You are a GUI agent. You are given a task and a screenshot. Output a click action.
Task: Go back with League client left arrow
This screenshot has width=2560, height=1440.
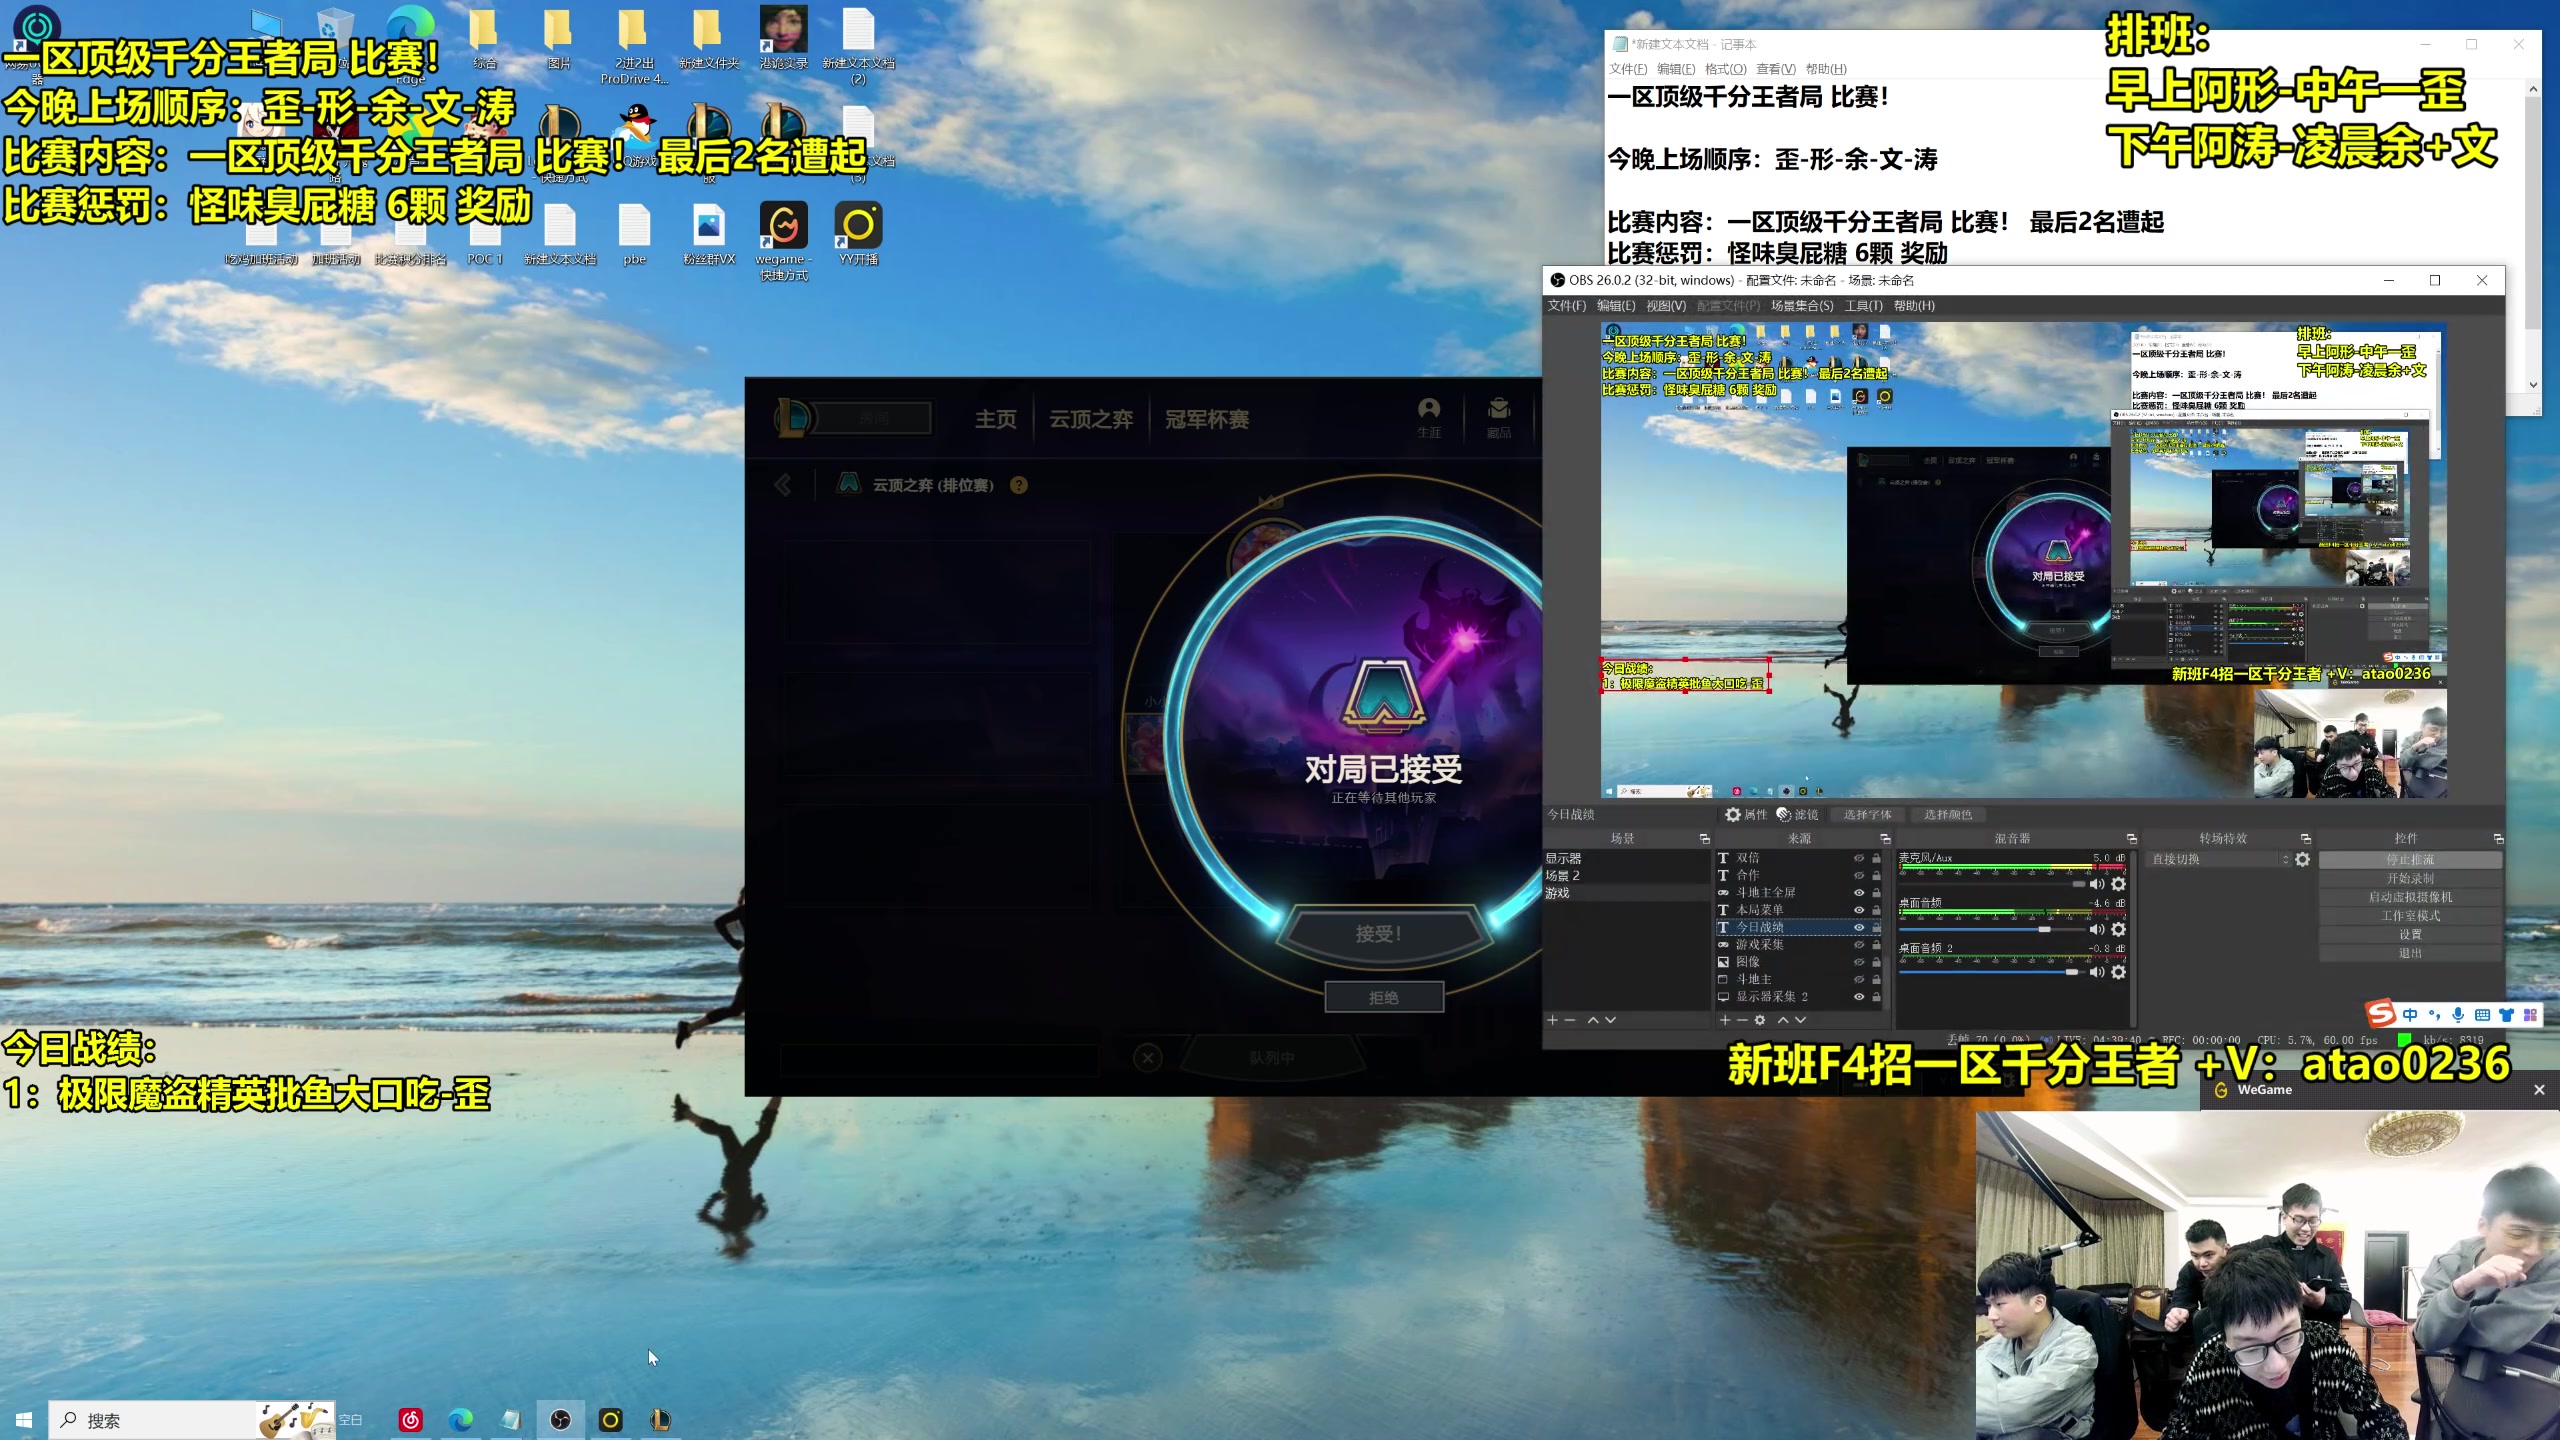tap(783, 485)
